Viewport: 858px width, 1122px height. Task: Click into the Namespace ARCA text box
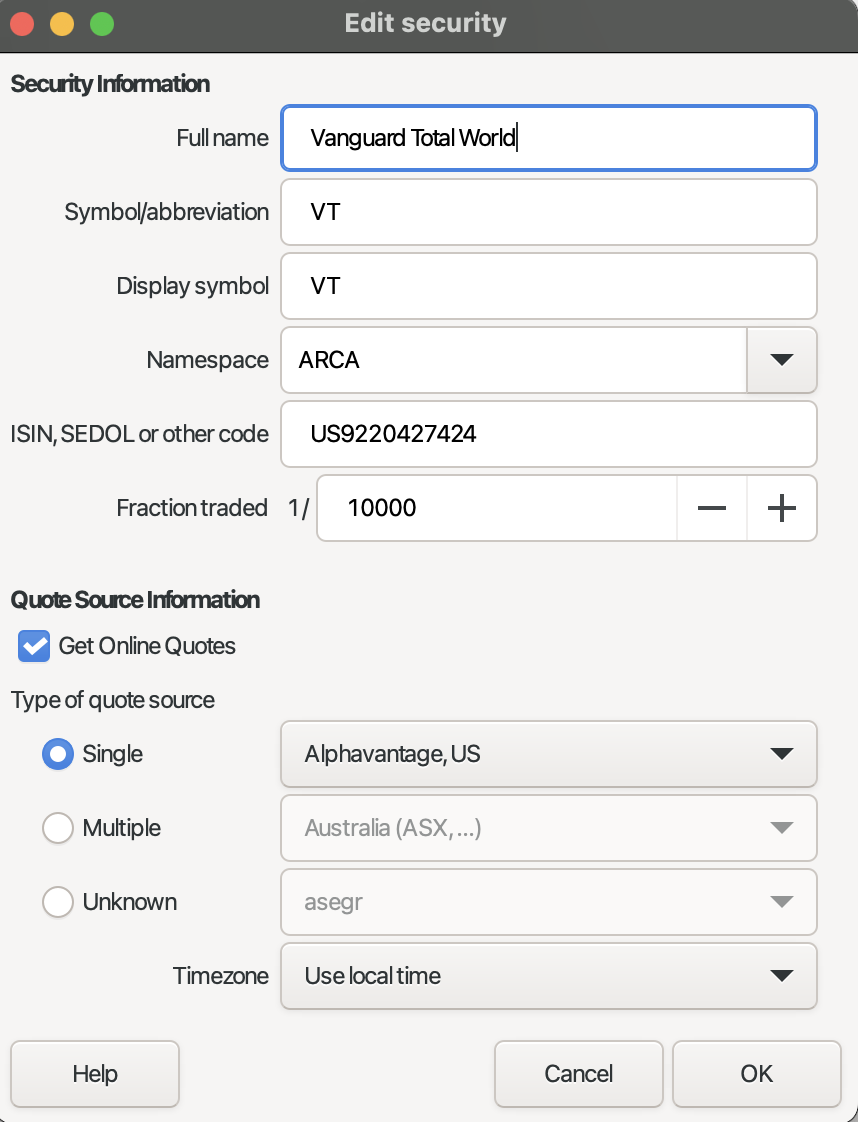[514, 360]
